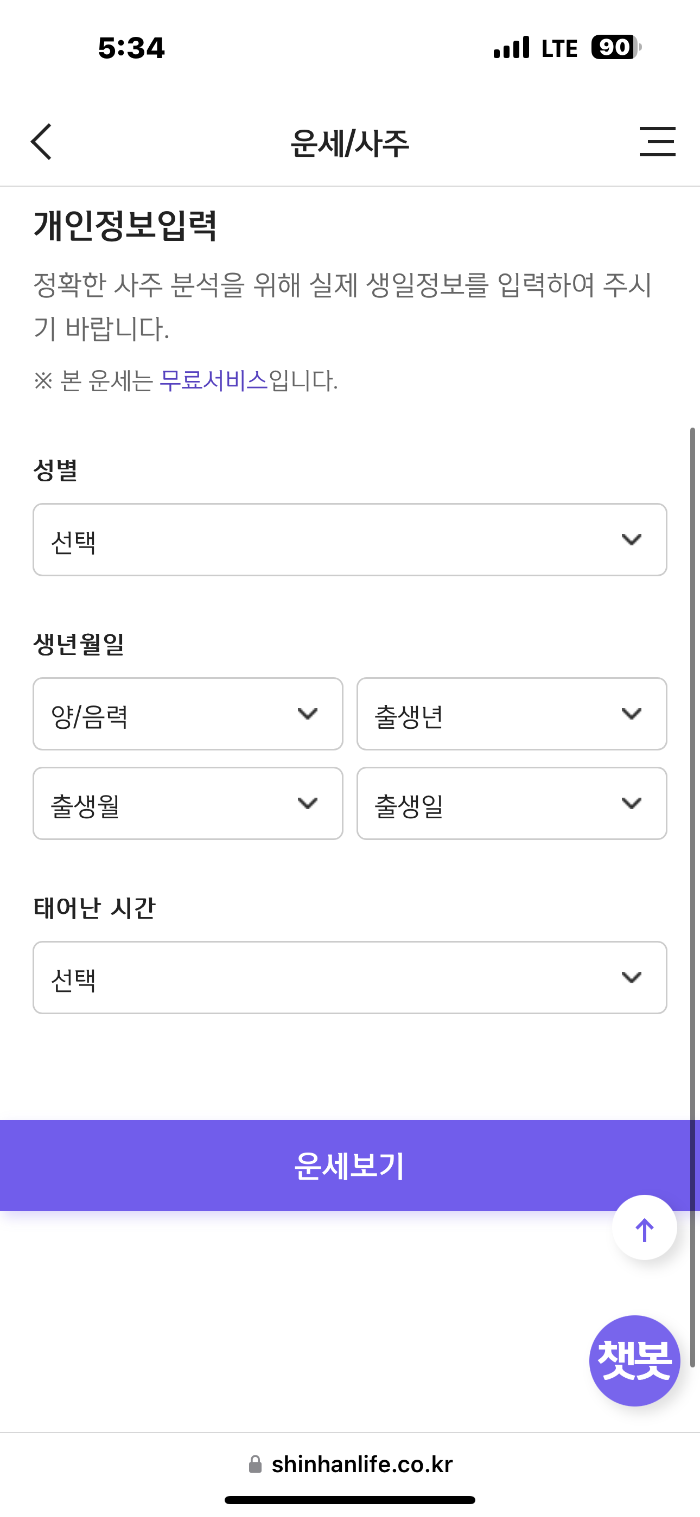This screenshot has width=700, height=1517.
Task: Tap the back arrow icon
Action: tap(41, 142)
